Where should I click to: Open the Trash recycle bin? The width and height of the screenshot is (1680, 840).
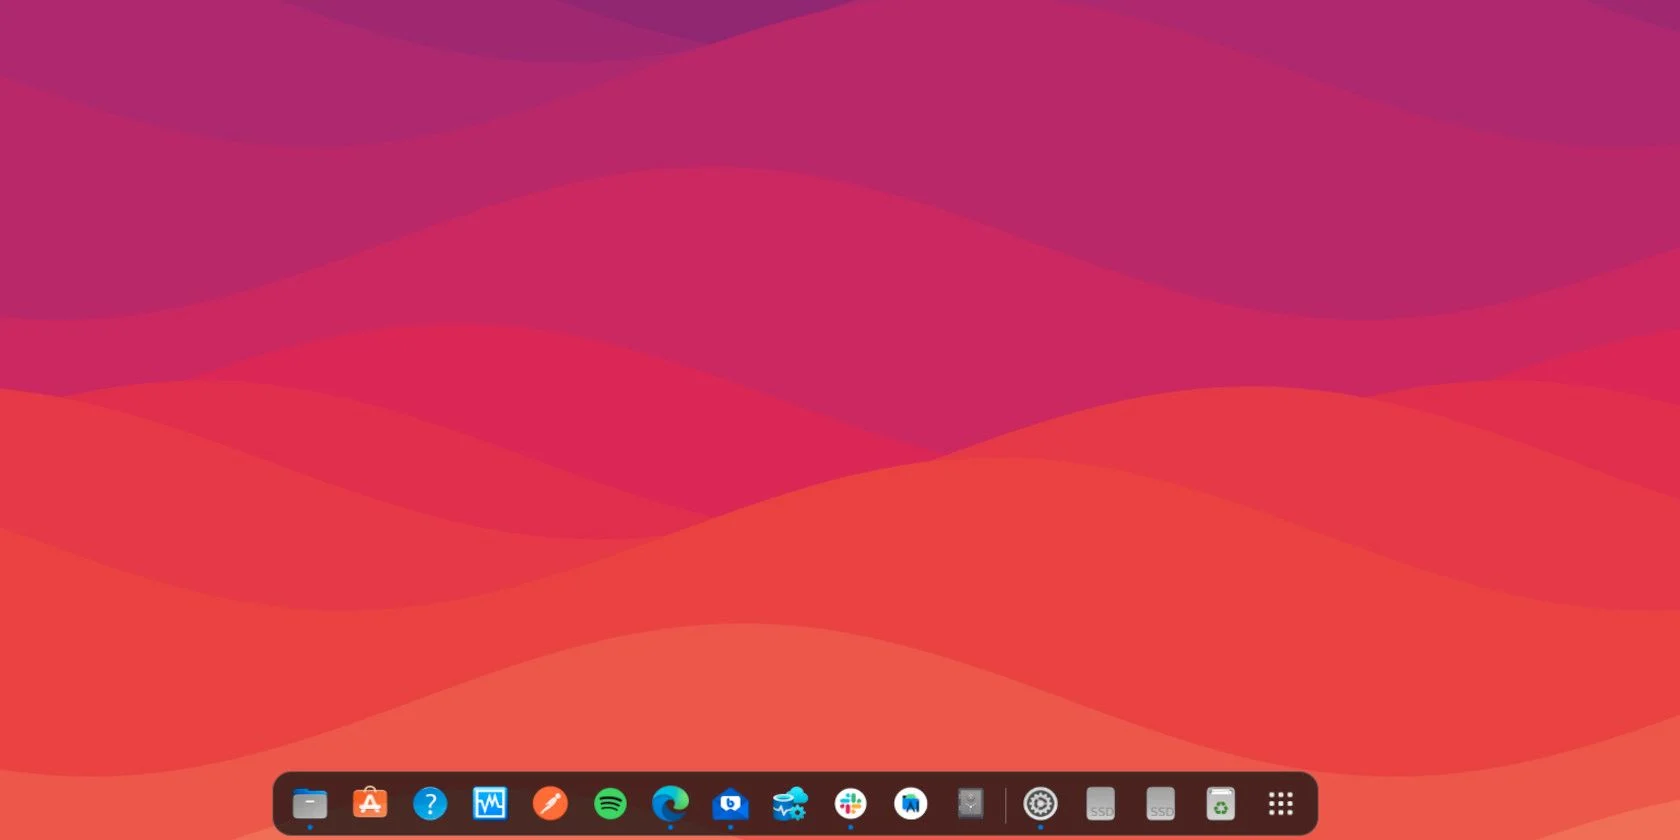tap(1220, 803)
